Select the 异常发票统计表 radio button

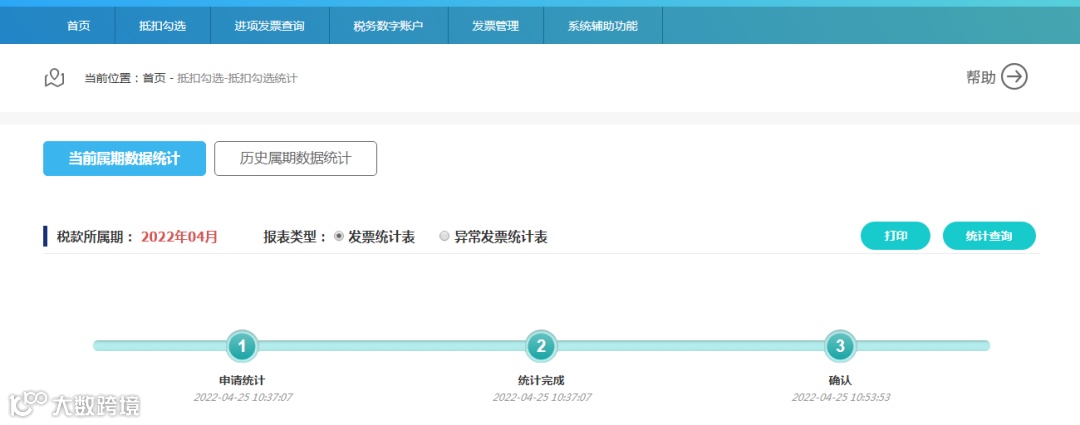pyautogui.click(x=444, y=236)
